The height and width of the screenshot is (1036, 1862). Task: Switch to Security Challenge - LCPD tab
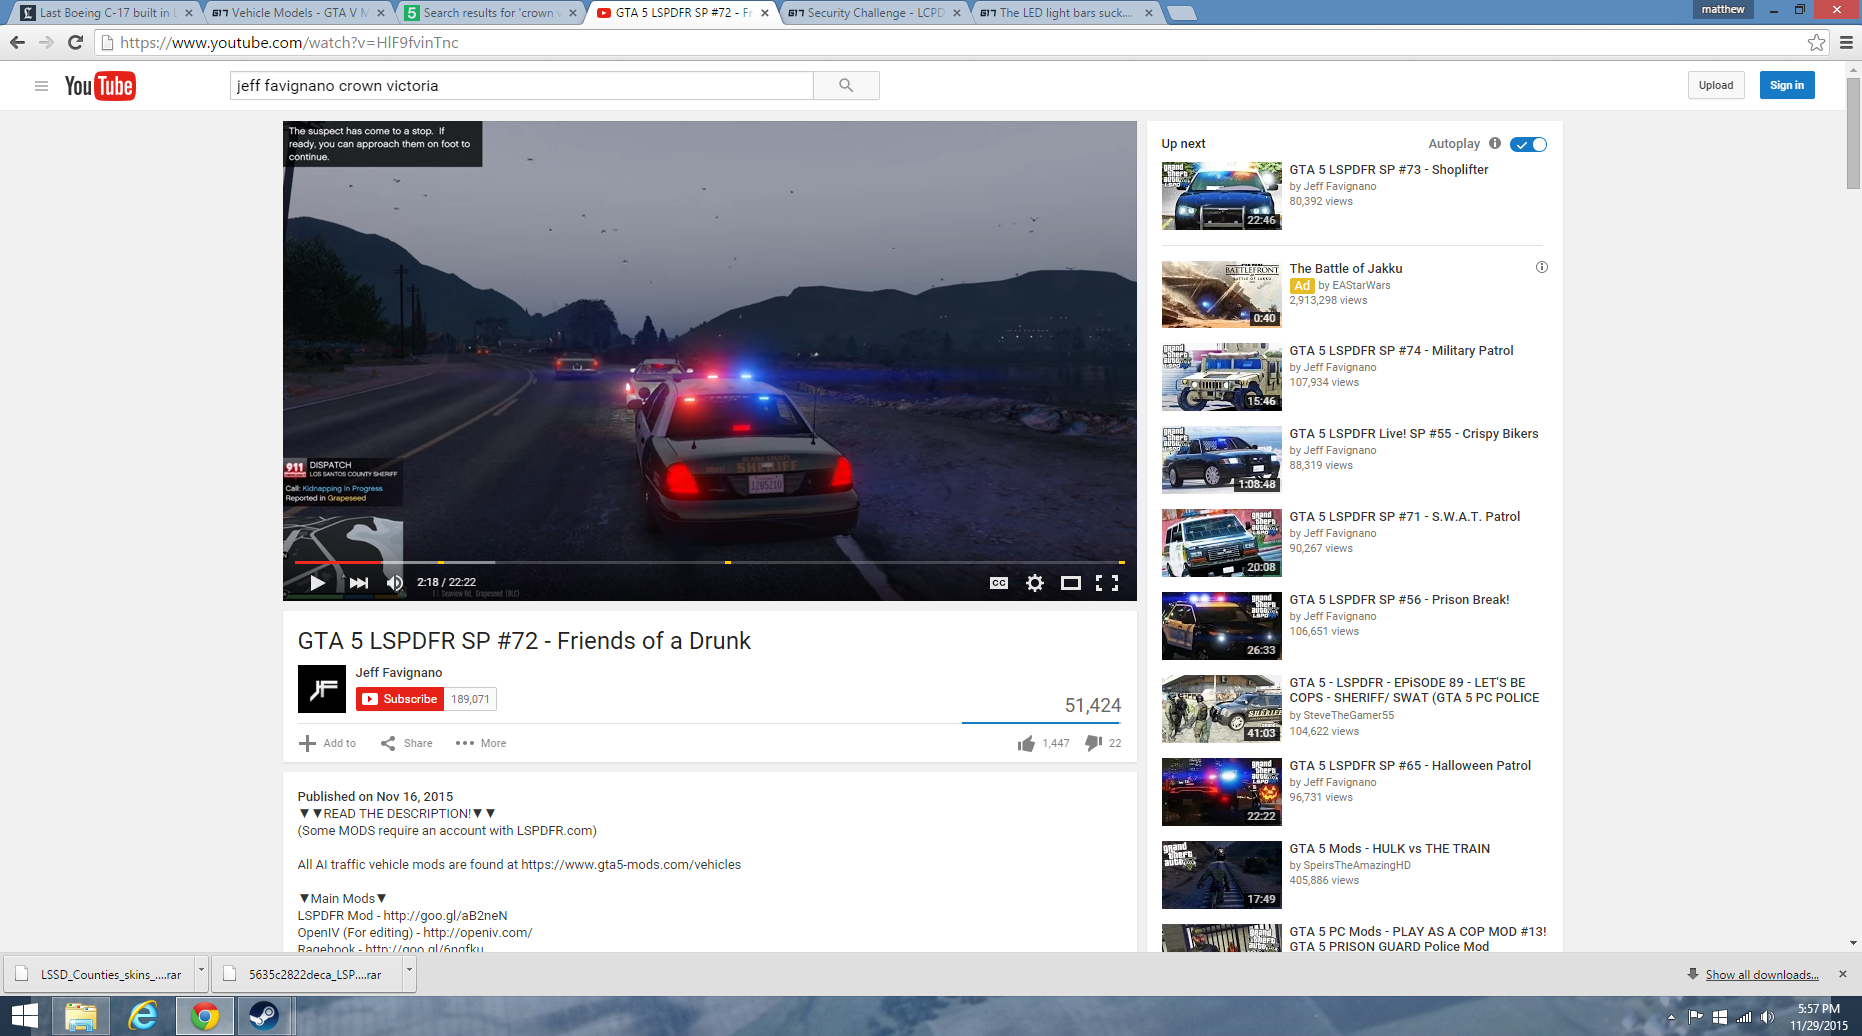coord(872,13)
